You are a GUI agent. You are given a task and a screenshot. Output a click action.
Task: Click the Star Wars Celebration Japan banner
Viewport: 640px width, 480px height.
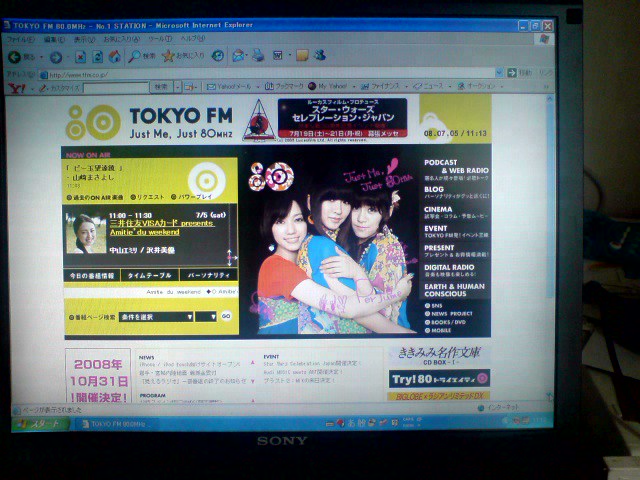tap(342, 118)
